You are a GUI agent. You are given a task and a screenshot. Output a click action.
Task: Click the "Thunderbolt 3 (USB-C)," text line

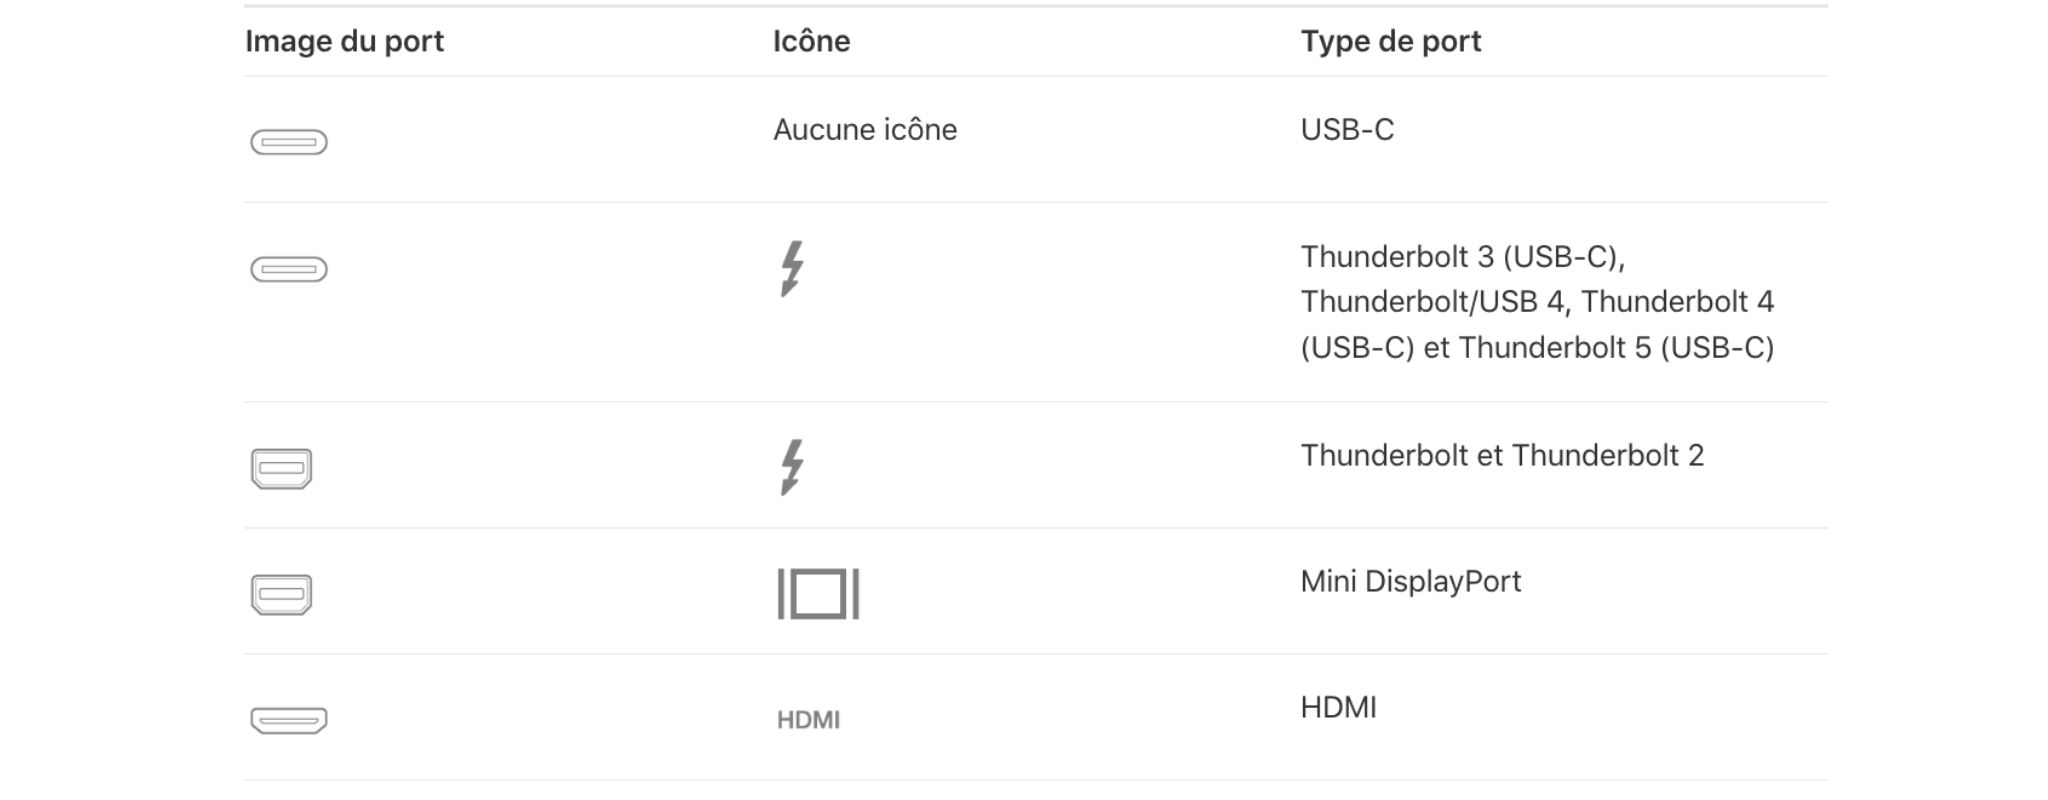click(1462, 257)
